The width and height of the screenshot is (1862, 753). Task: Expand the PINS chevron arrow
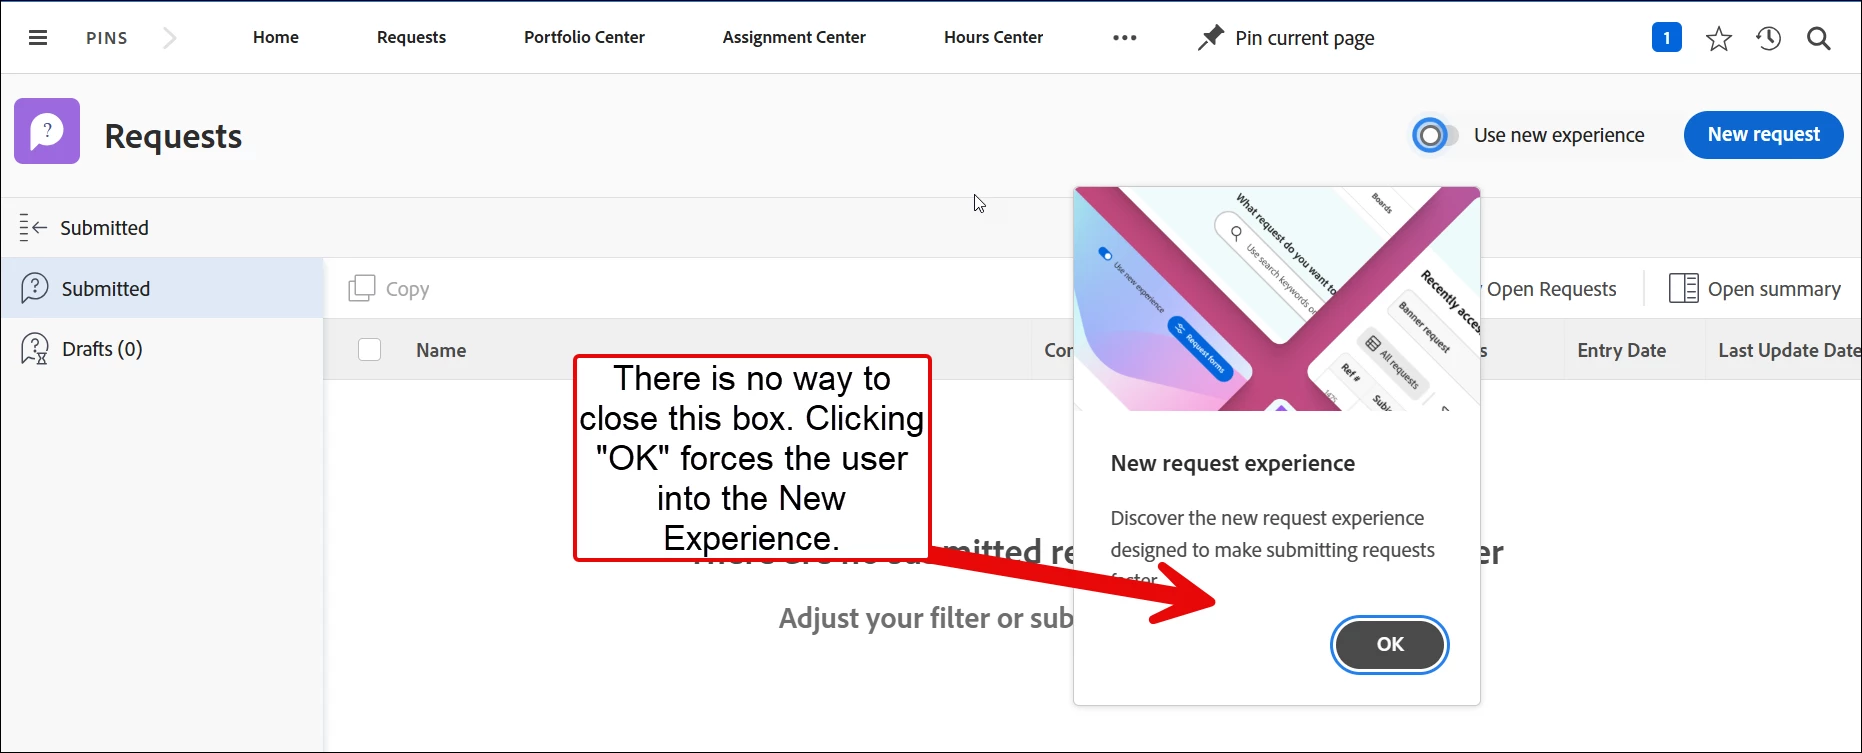coord(170,38)
